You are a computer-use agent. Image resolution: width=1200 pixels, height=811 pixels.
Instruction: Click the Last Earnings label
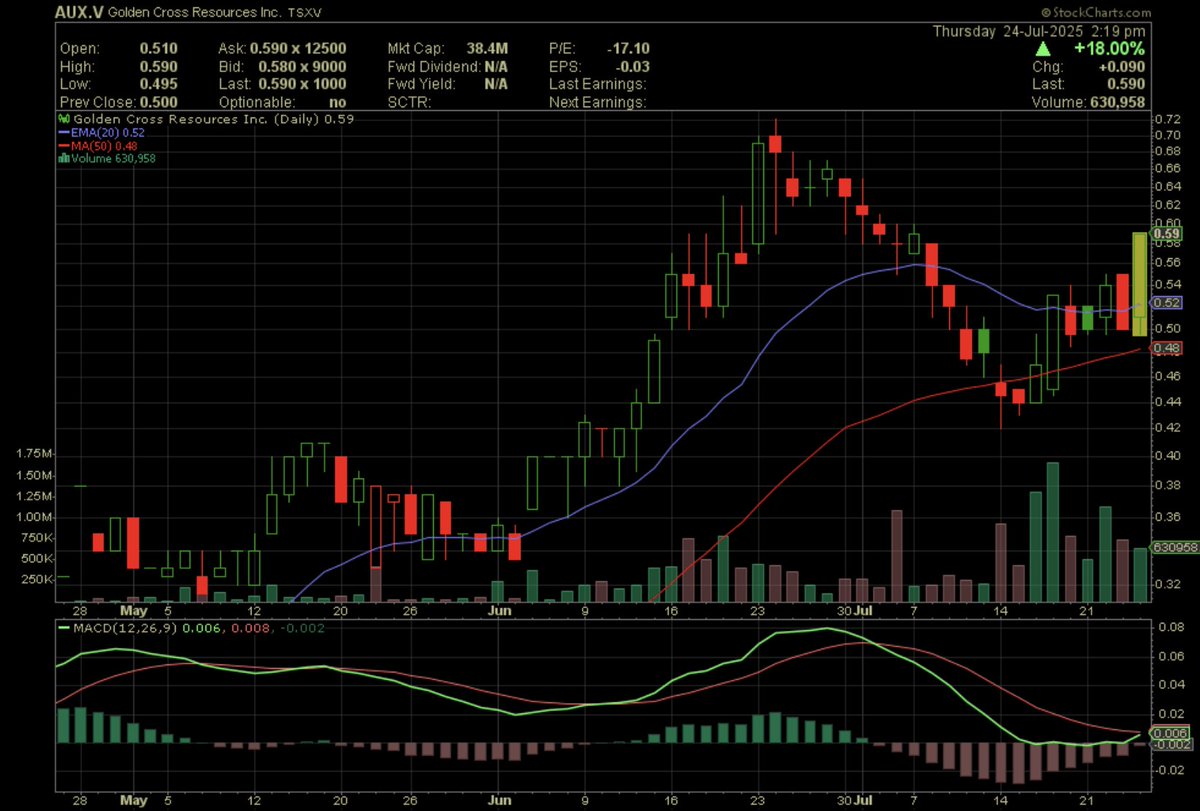(x=598, y=84)
